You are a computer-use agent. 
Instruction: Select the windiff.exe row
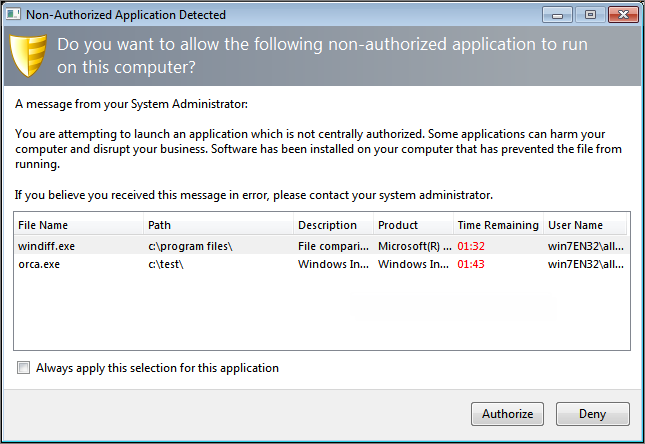point(48,245)
